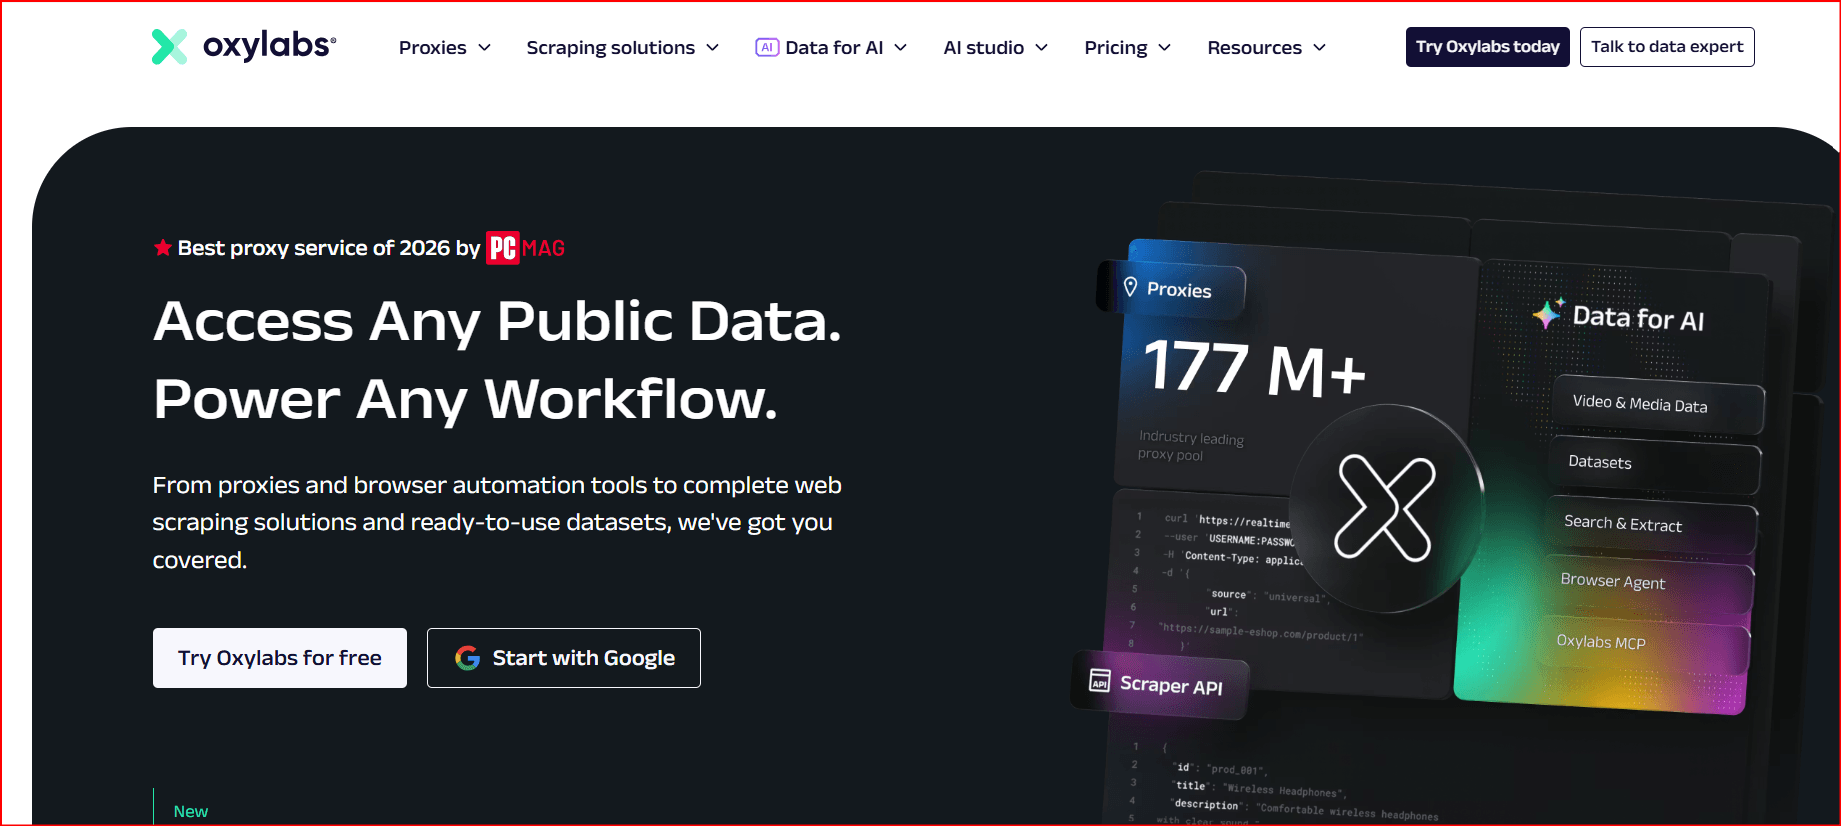
Task: Click the location pin icon on Proxies card
Action: point(1130,287)
